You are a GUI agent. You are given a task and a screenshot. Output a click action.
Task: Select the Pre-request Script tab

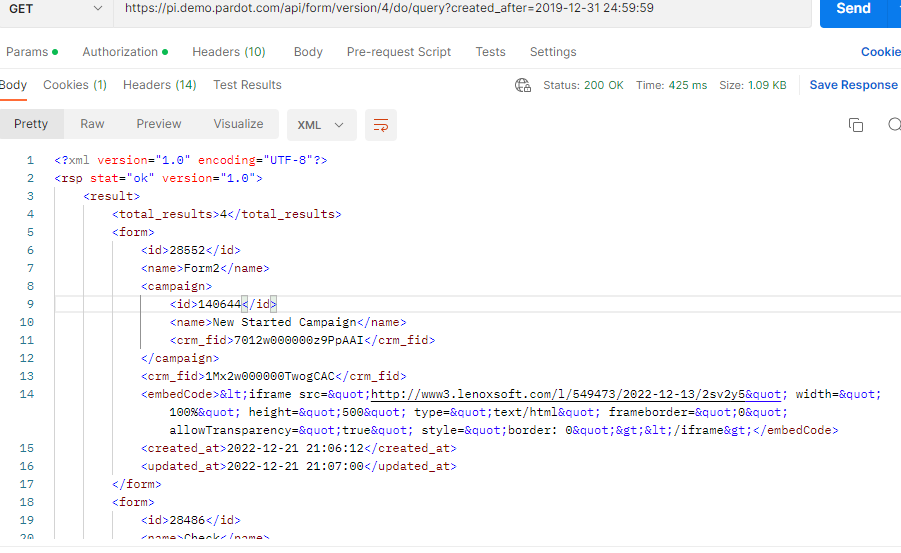[398, 52]
